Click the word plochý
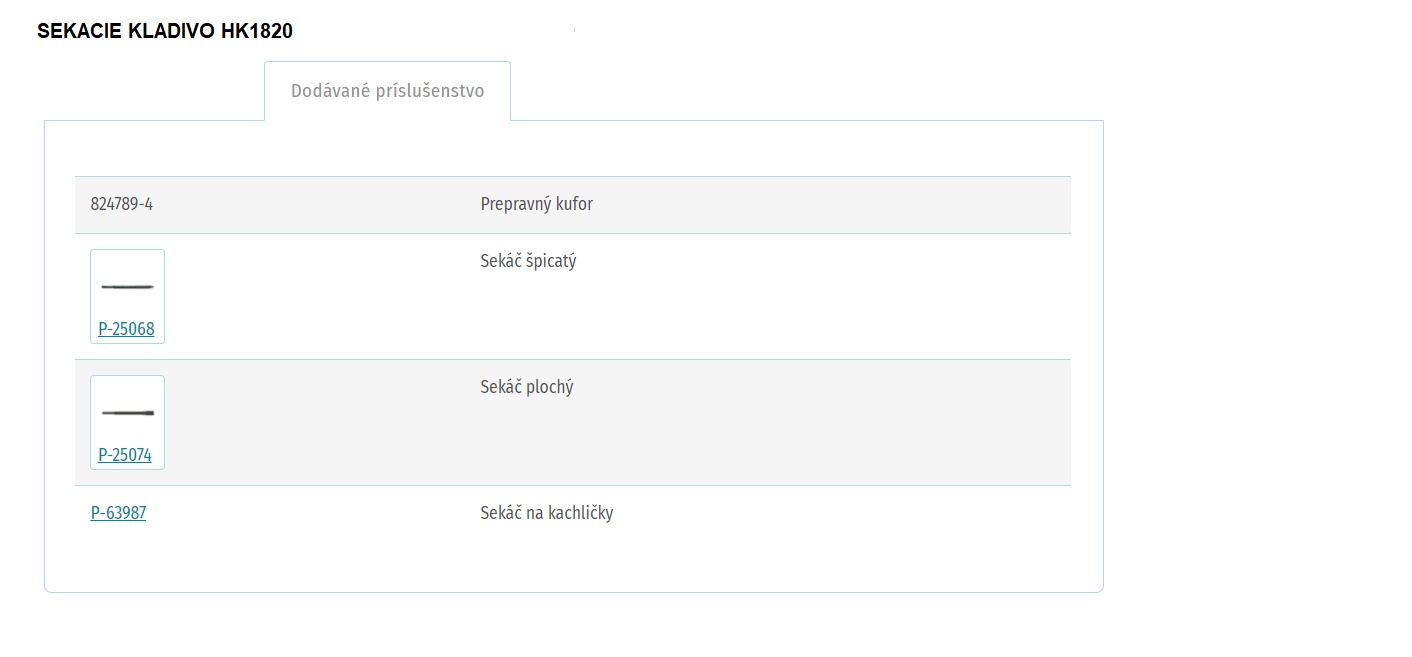This screenshot has height=657, width=1412. [550, 388]
